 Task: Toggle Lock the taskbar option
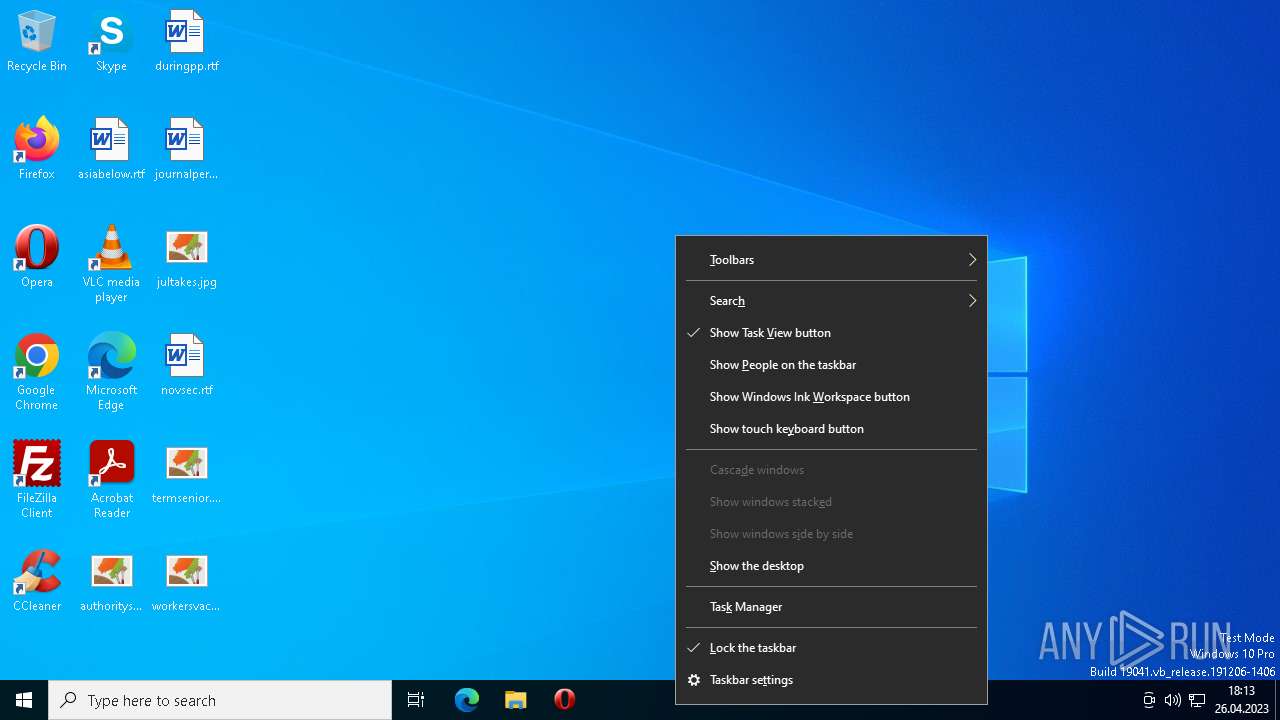point(831,648)
